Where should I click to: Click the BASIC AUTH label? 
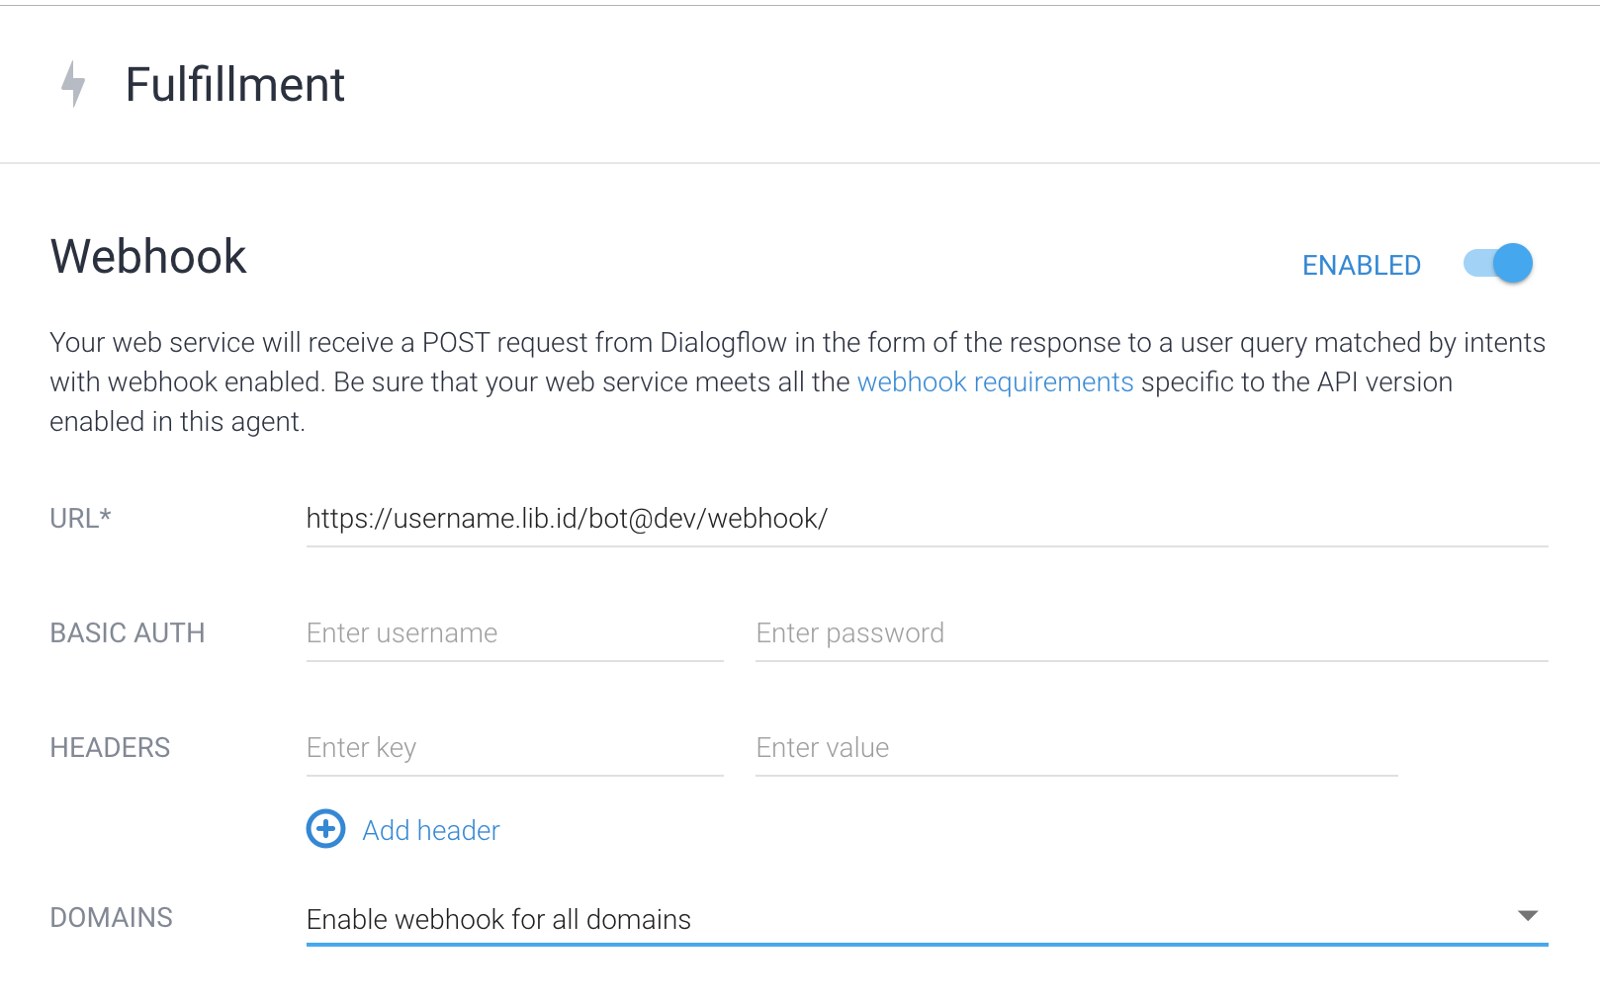tap(127, 633)
